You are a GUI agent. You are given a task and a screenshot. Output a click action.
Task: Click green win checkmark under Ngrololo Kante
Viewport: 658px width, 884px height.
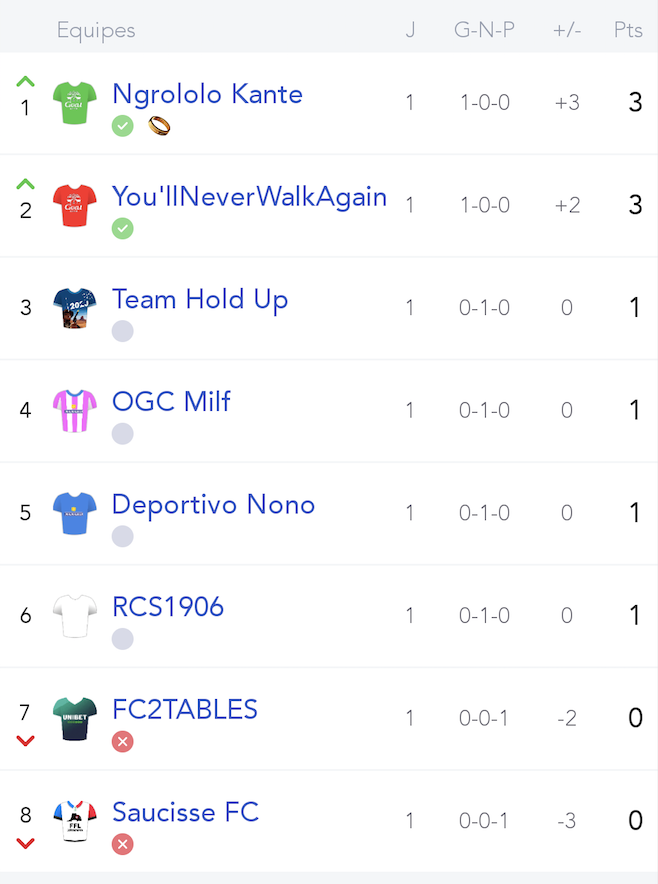[122, 126]
